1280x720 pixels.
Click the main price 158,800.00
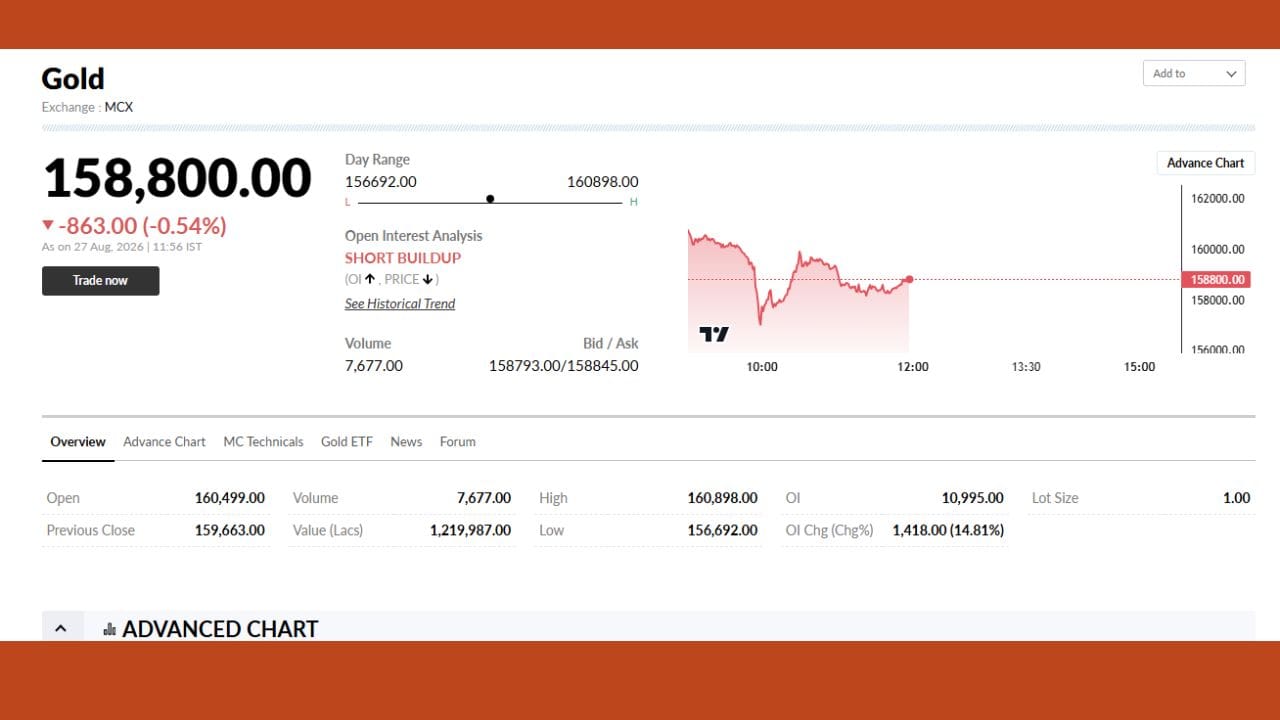pos(177,178)
